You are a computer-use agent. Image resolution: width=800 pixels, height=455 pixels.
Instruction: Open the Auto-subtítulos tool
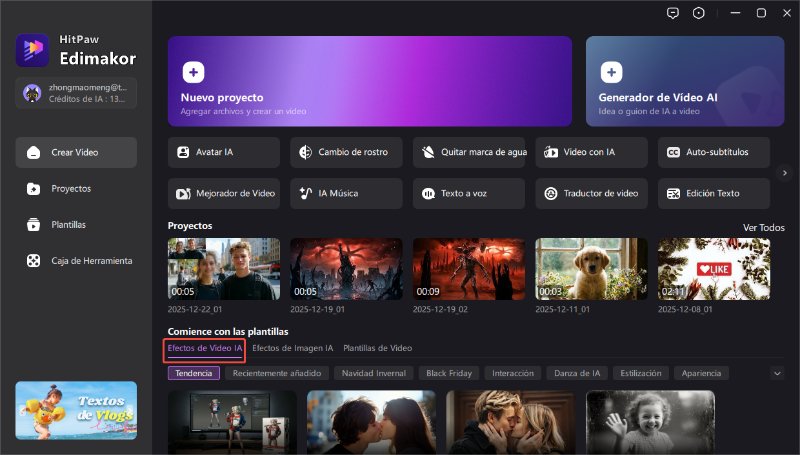(x=714, y=152)
